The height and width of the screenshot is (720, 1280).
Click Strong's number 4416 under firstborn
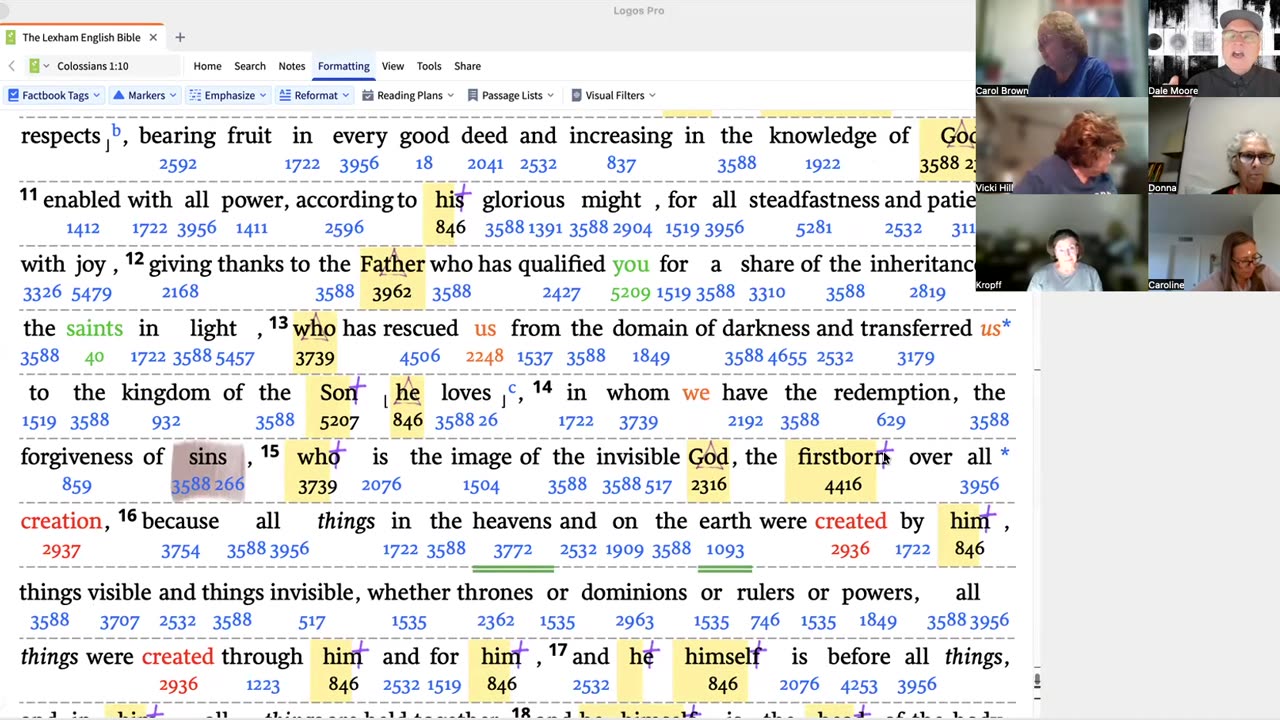pos(843,485)
